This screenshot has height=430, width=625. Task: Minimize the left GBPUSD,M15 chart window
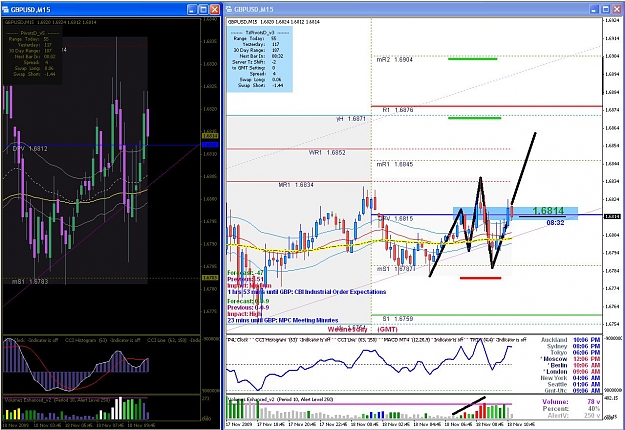[x=192, y=10]
